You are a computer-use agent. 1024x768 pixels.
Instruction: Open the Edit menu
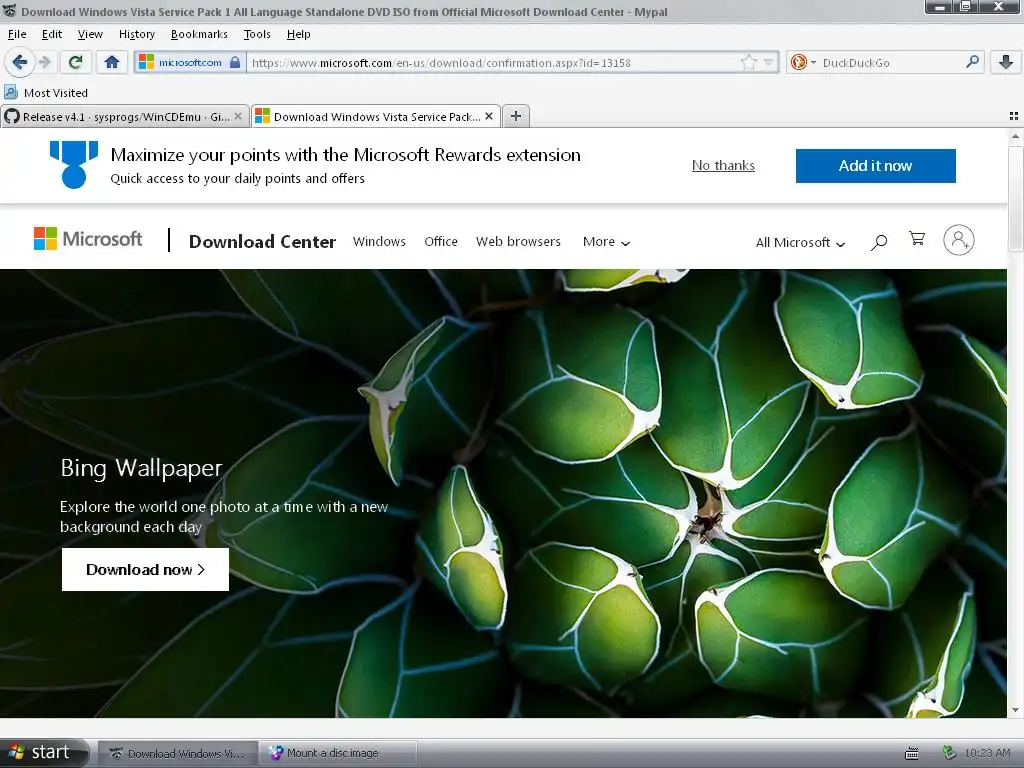[x=52, y=34]
